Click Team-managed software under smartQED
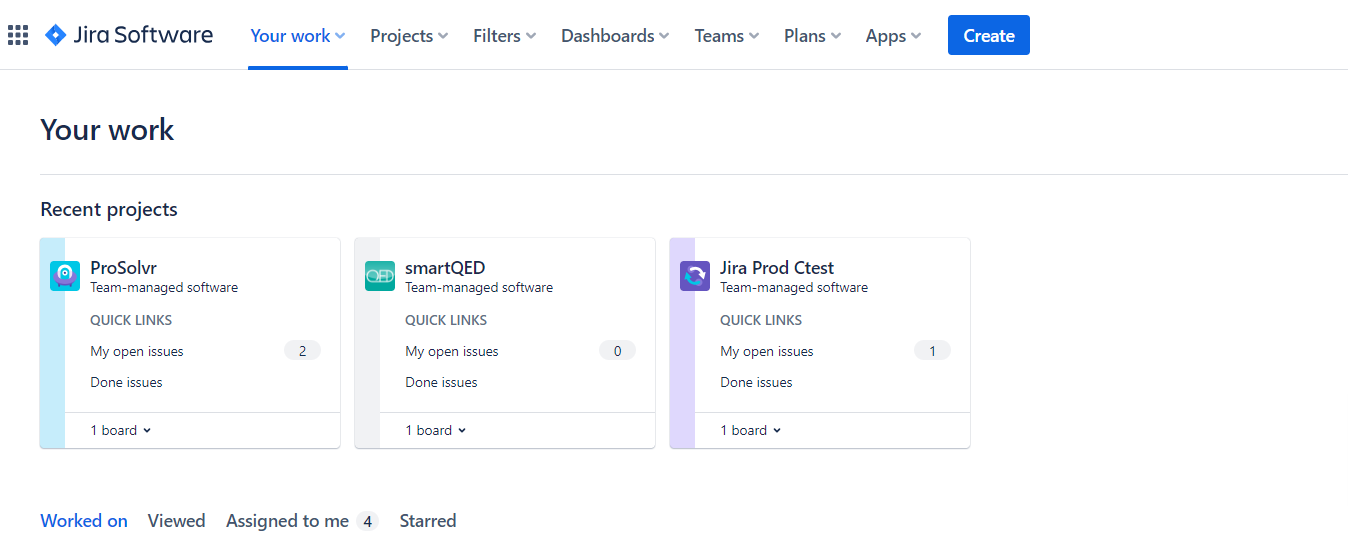Viewport: 1348px width, 538px height. 479,287
